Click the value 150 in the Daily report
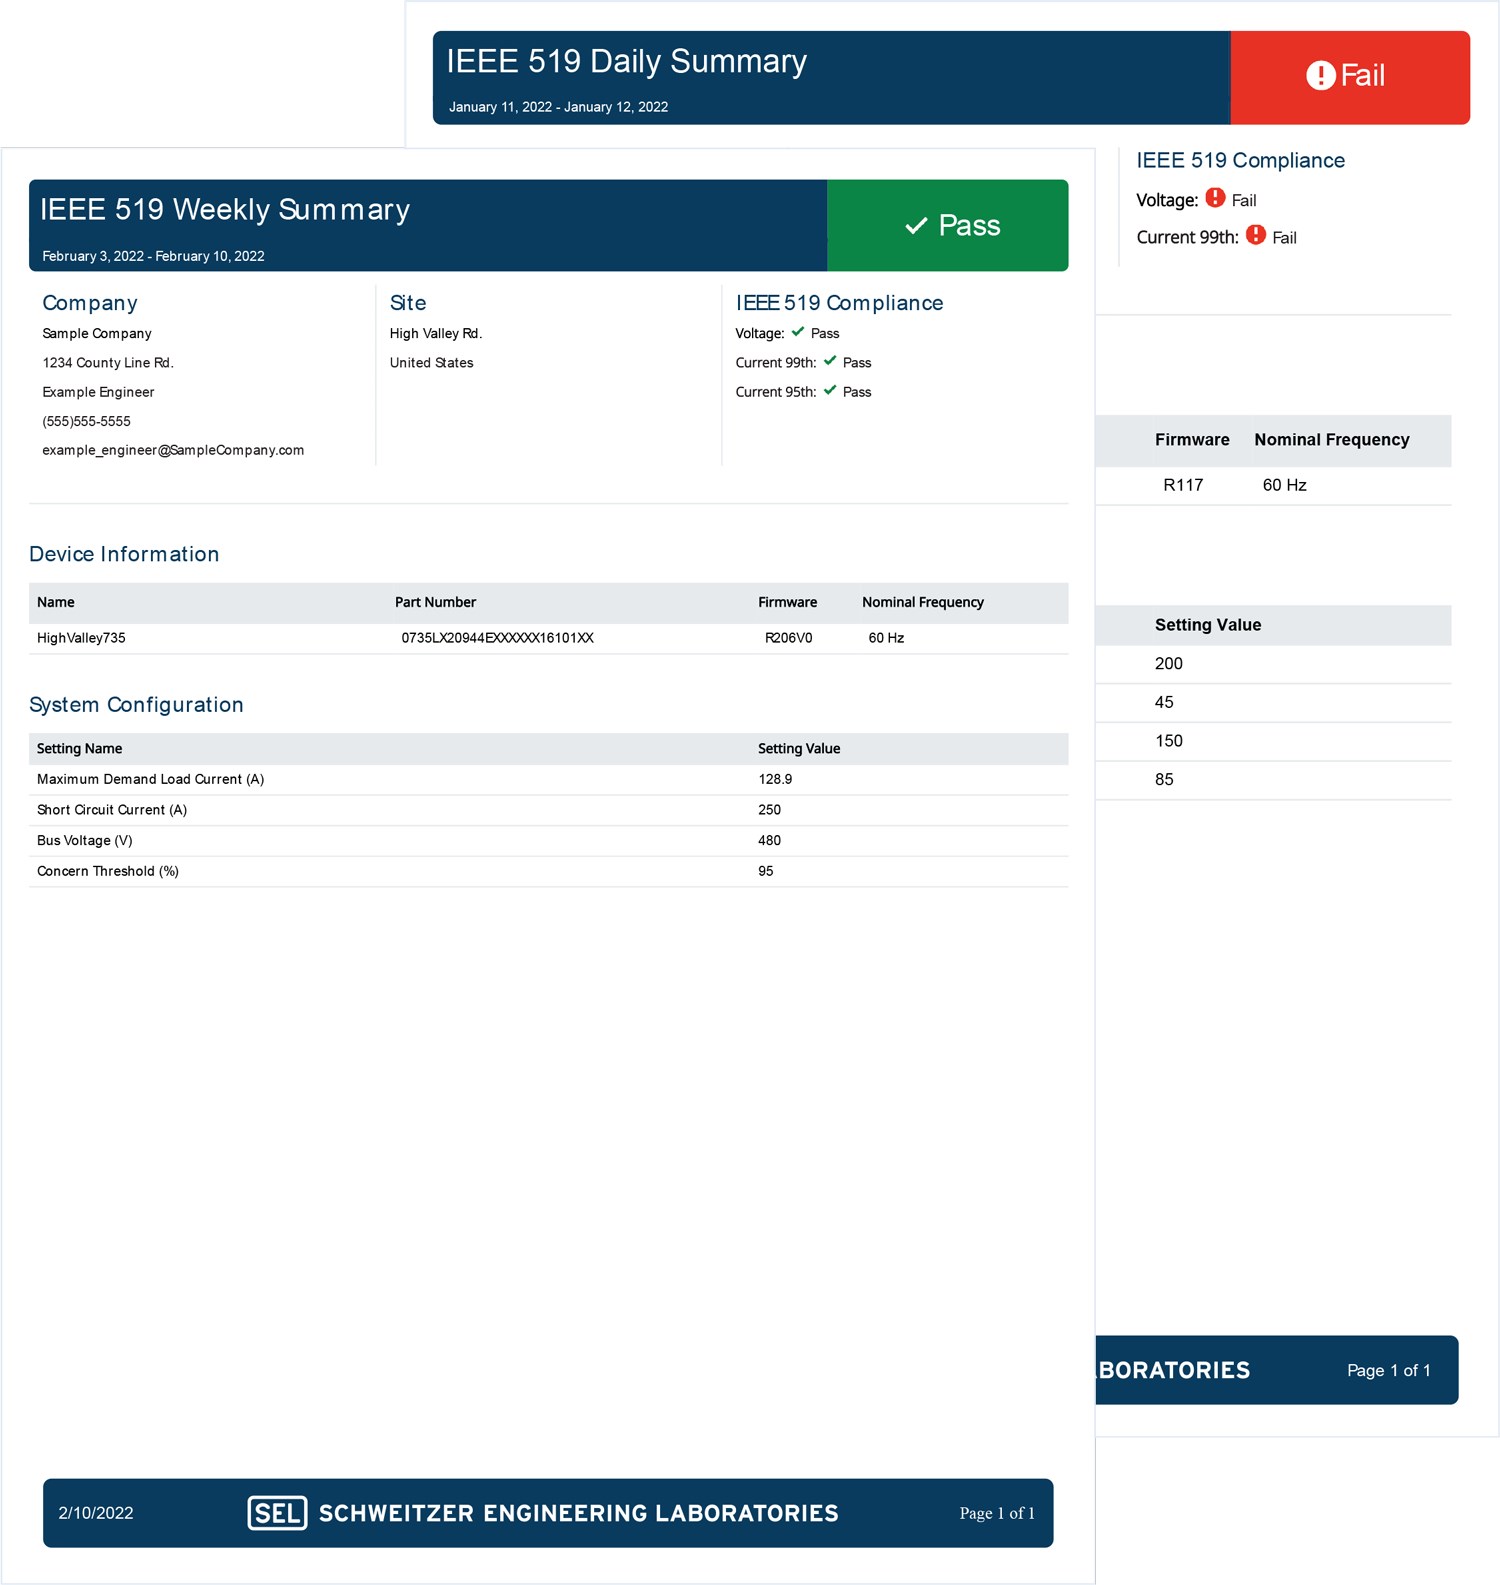 (x=1169, y=741)
